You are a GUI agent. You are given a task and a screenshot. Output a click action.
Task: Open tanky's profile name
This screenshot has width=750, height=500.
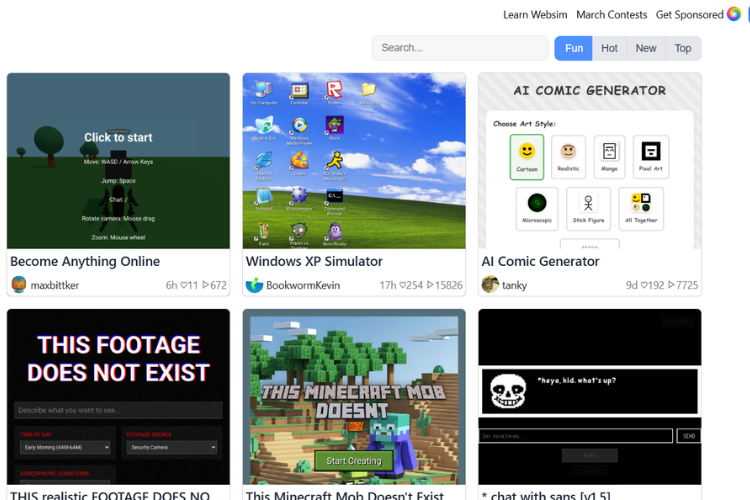[514, 285]
